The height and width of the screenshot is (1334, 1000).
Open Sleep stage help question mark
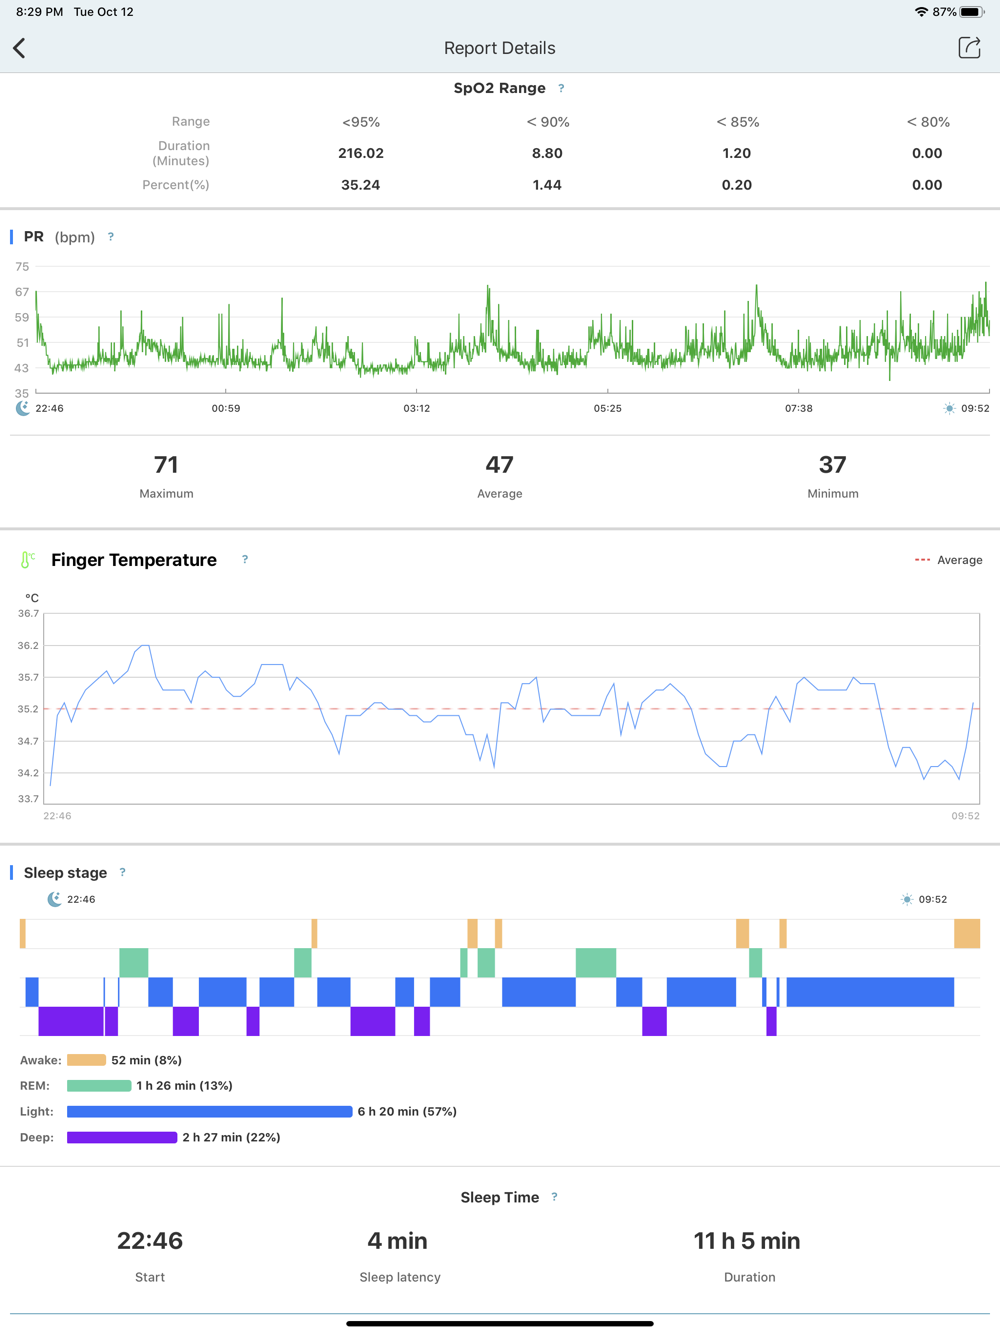123,872
